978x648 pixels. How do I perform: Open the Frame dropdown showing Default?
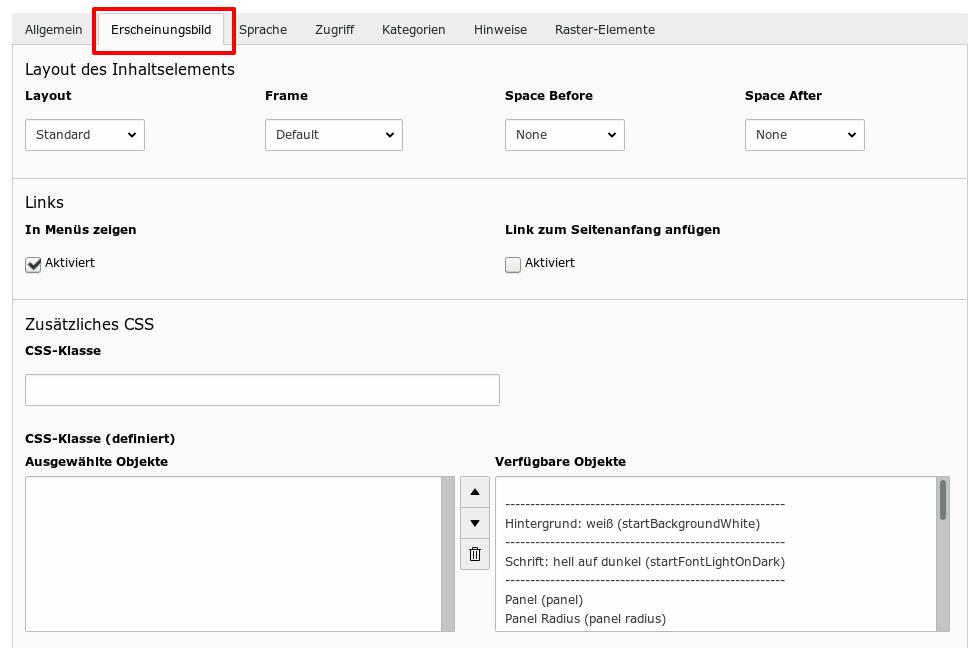pyautogui.click(x=334, y=135)
